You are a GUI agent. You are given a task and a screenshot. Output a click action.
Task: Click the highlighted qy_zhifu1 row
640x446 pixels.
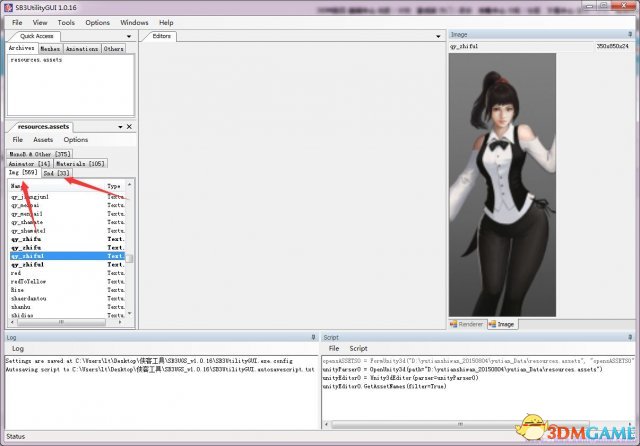tap(67, 256)
